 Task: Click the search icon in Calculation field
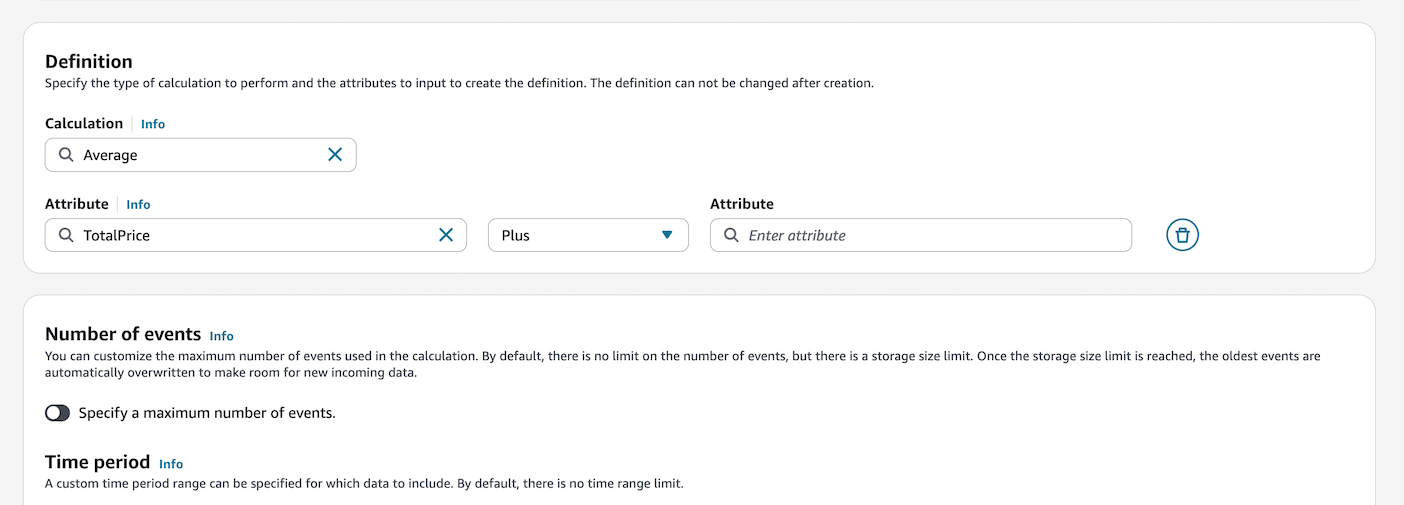coord(66,155)
